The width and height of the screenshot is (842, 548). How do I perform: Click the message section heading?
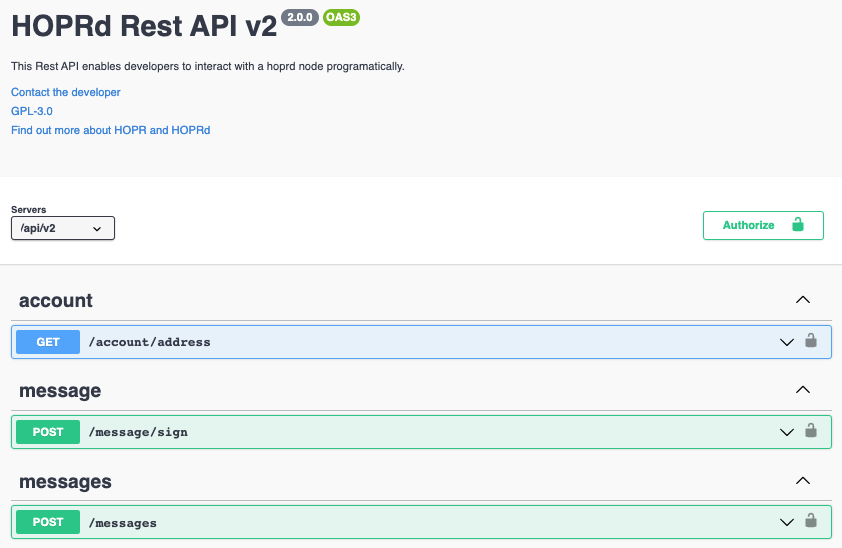(x=60, y=391)
